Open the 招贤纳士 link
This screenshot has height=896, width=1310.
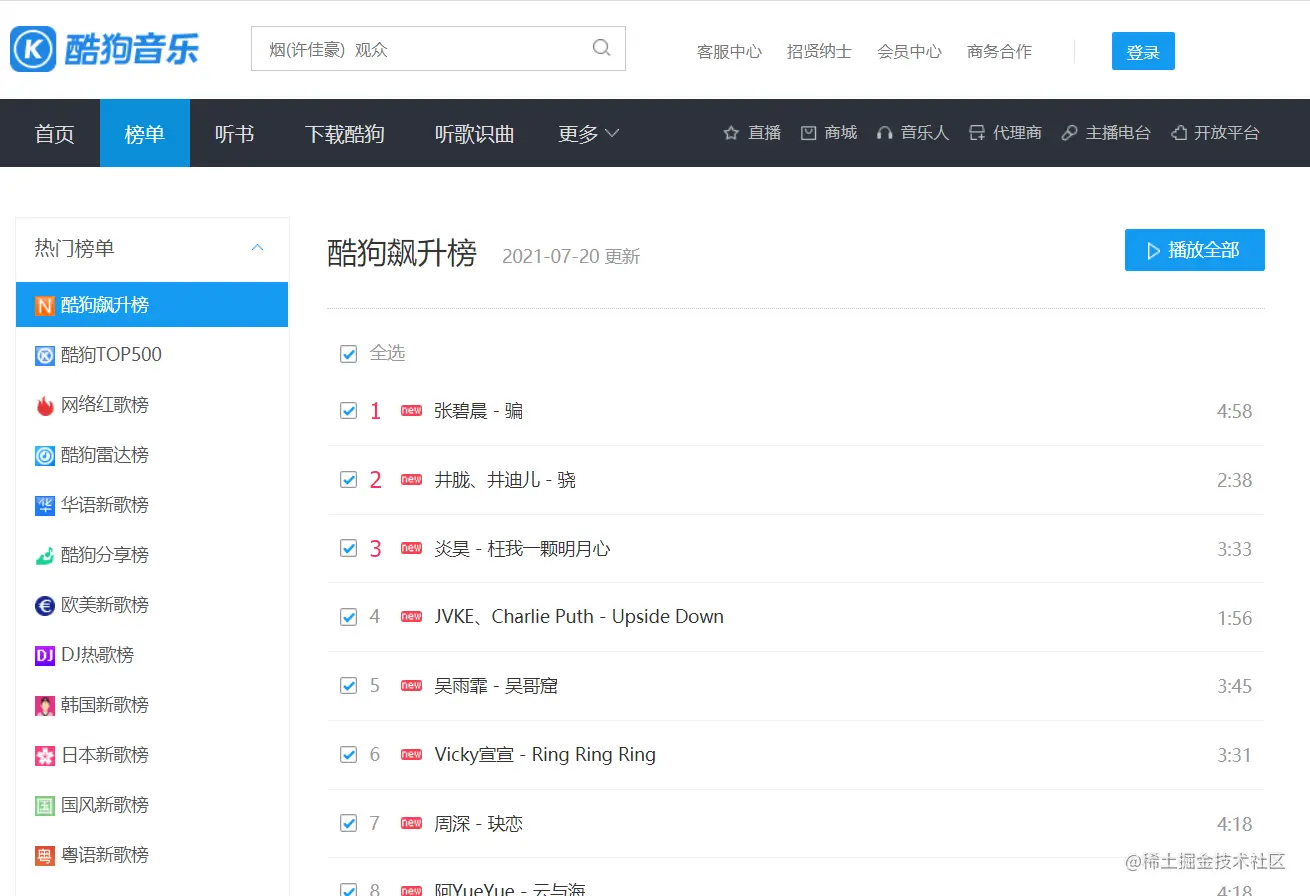pos(819,51)
